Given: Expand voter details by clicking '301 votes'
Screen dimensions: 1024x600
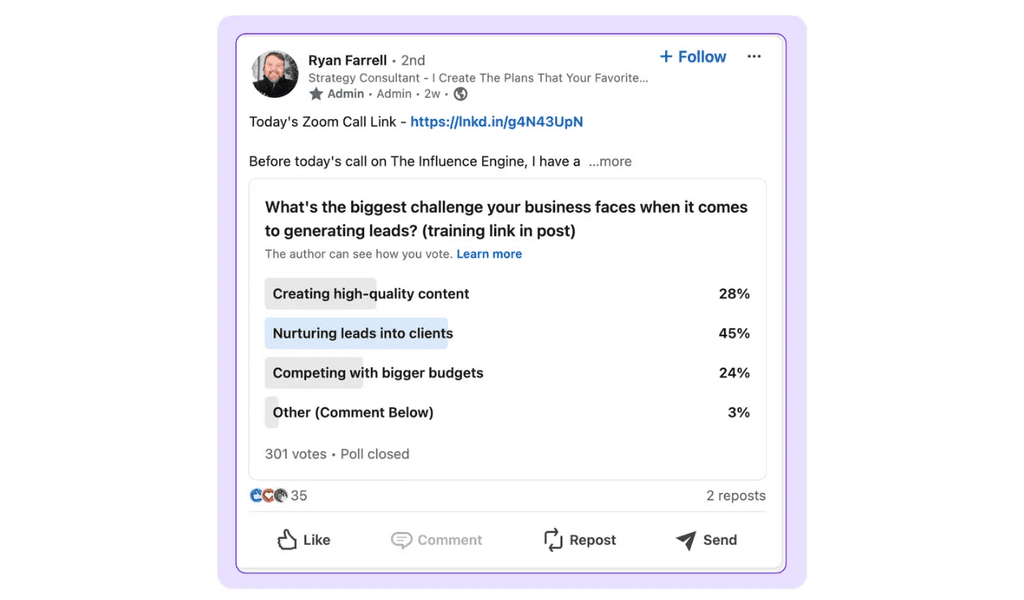Looking at the screenshot, I should click(295, 453).
